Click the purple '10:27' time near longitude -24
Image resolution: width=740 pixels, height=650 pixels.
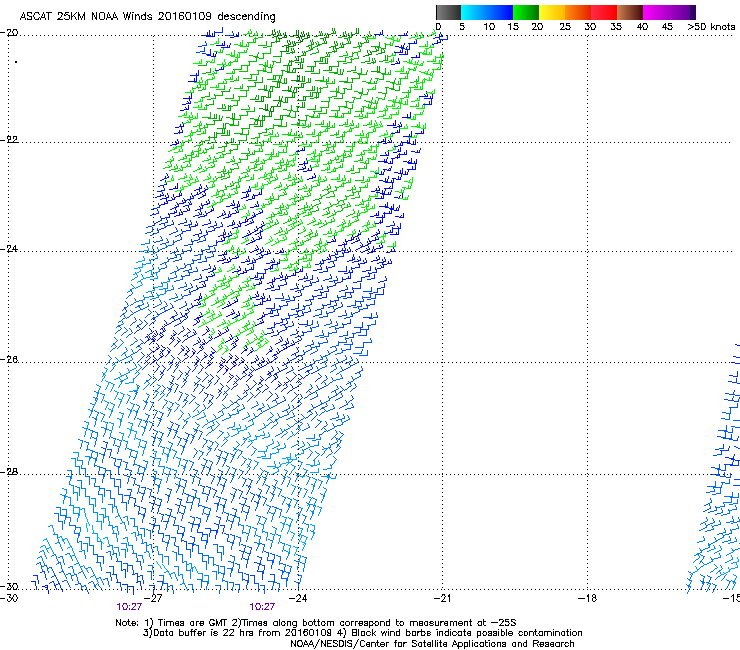click(x=262, y=607)
